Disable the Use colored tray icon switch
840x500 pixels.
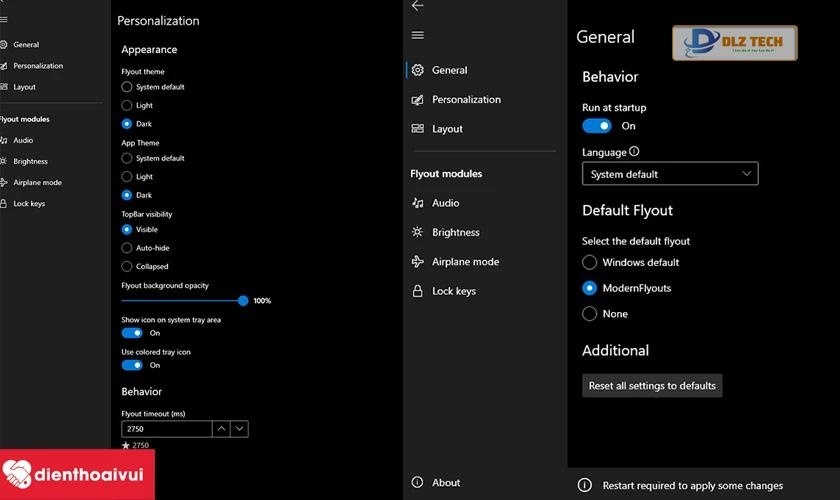pyautogui.click(x=132, y=365)
